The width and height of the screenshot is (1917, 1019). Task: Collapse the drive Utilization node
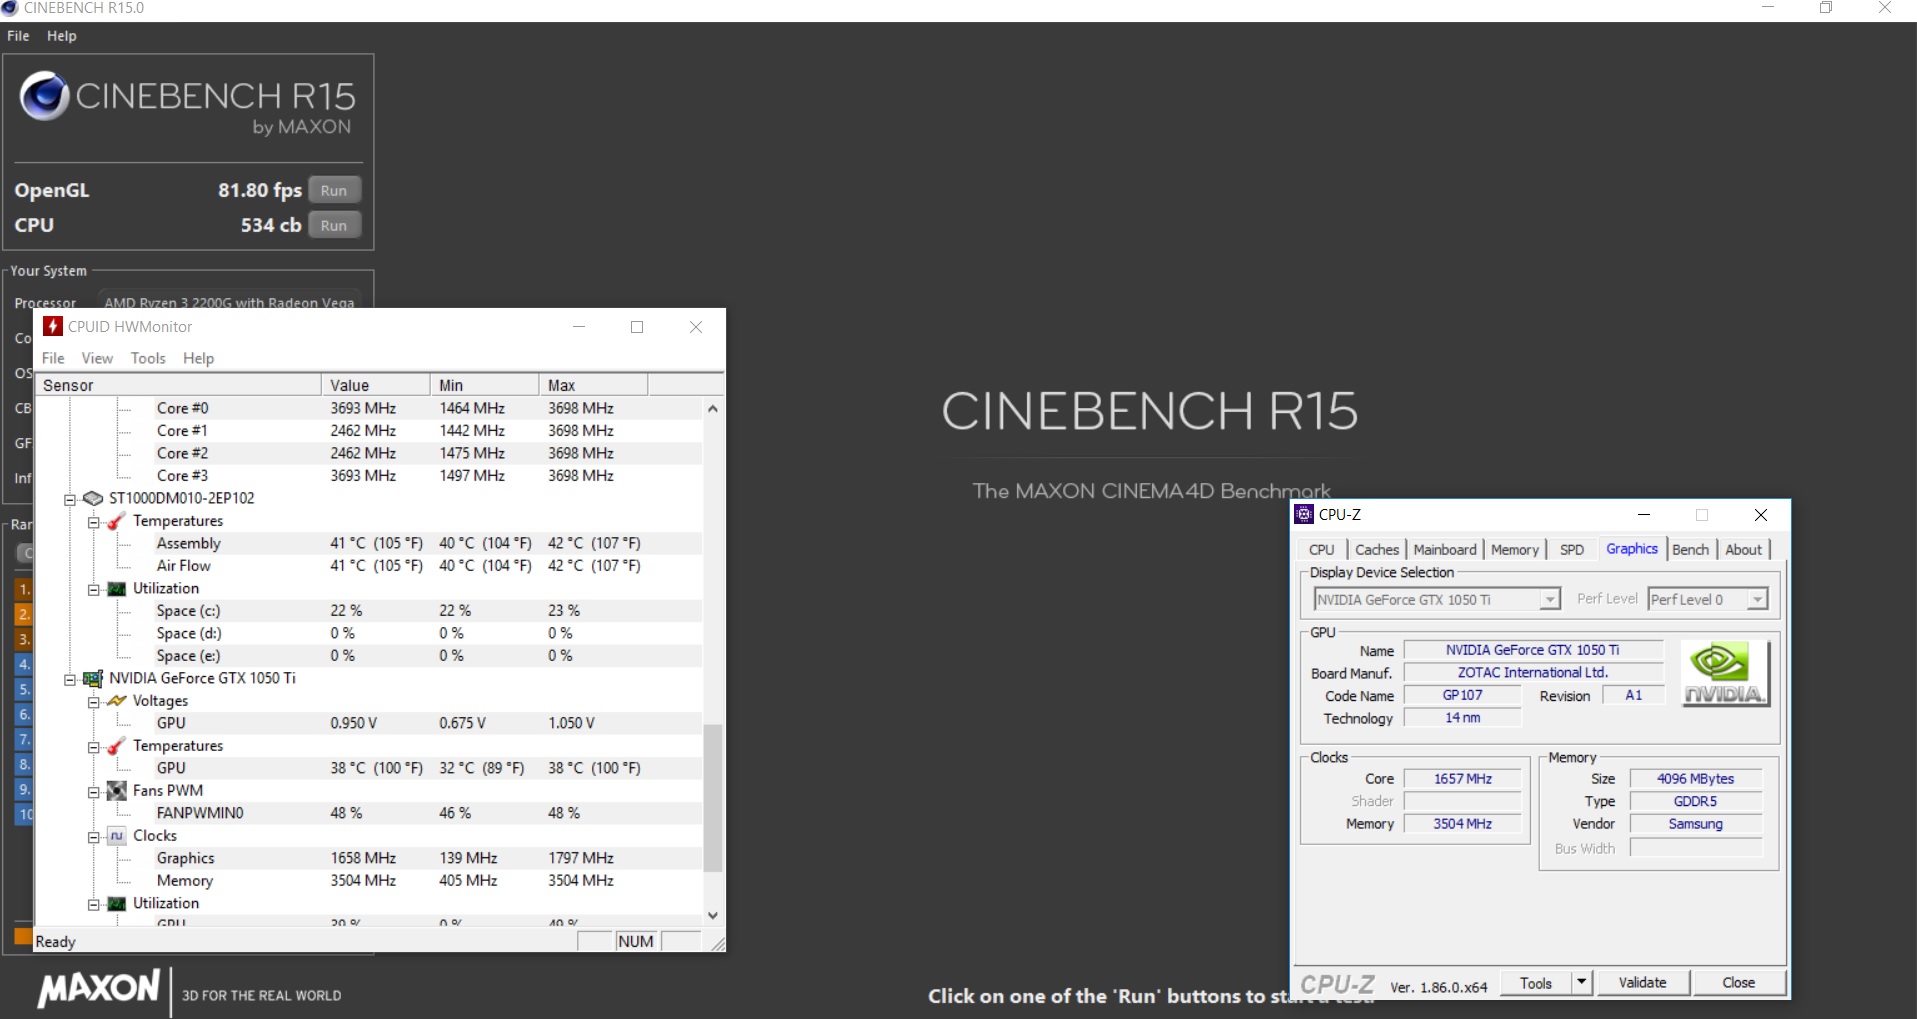click(x=93, y=589)
